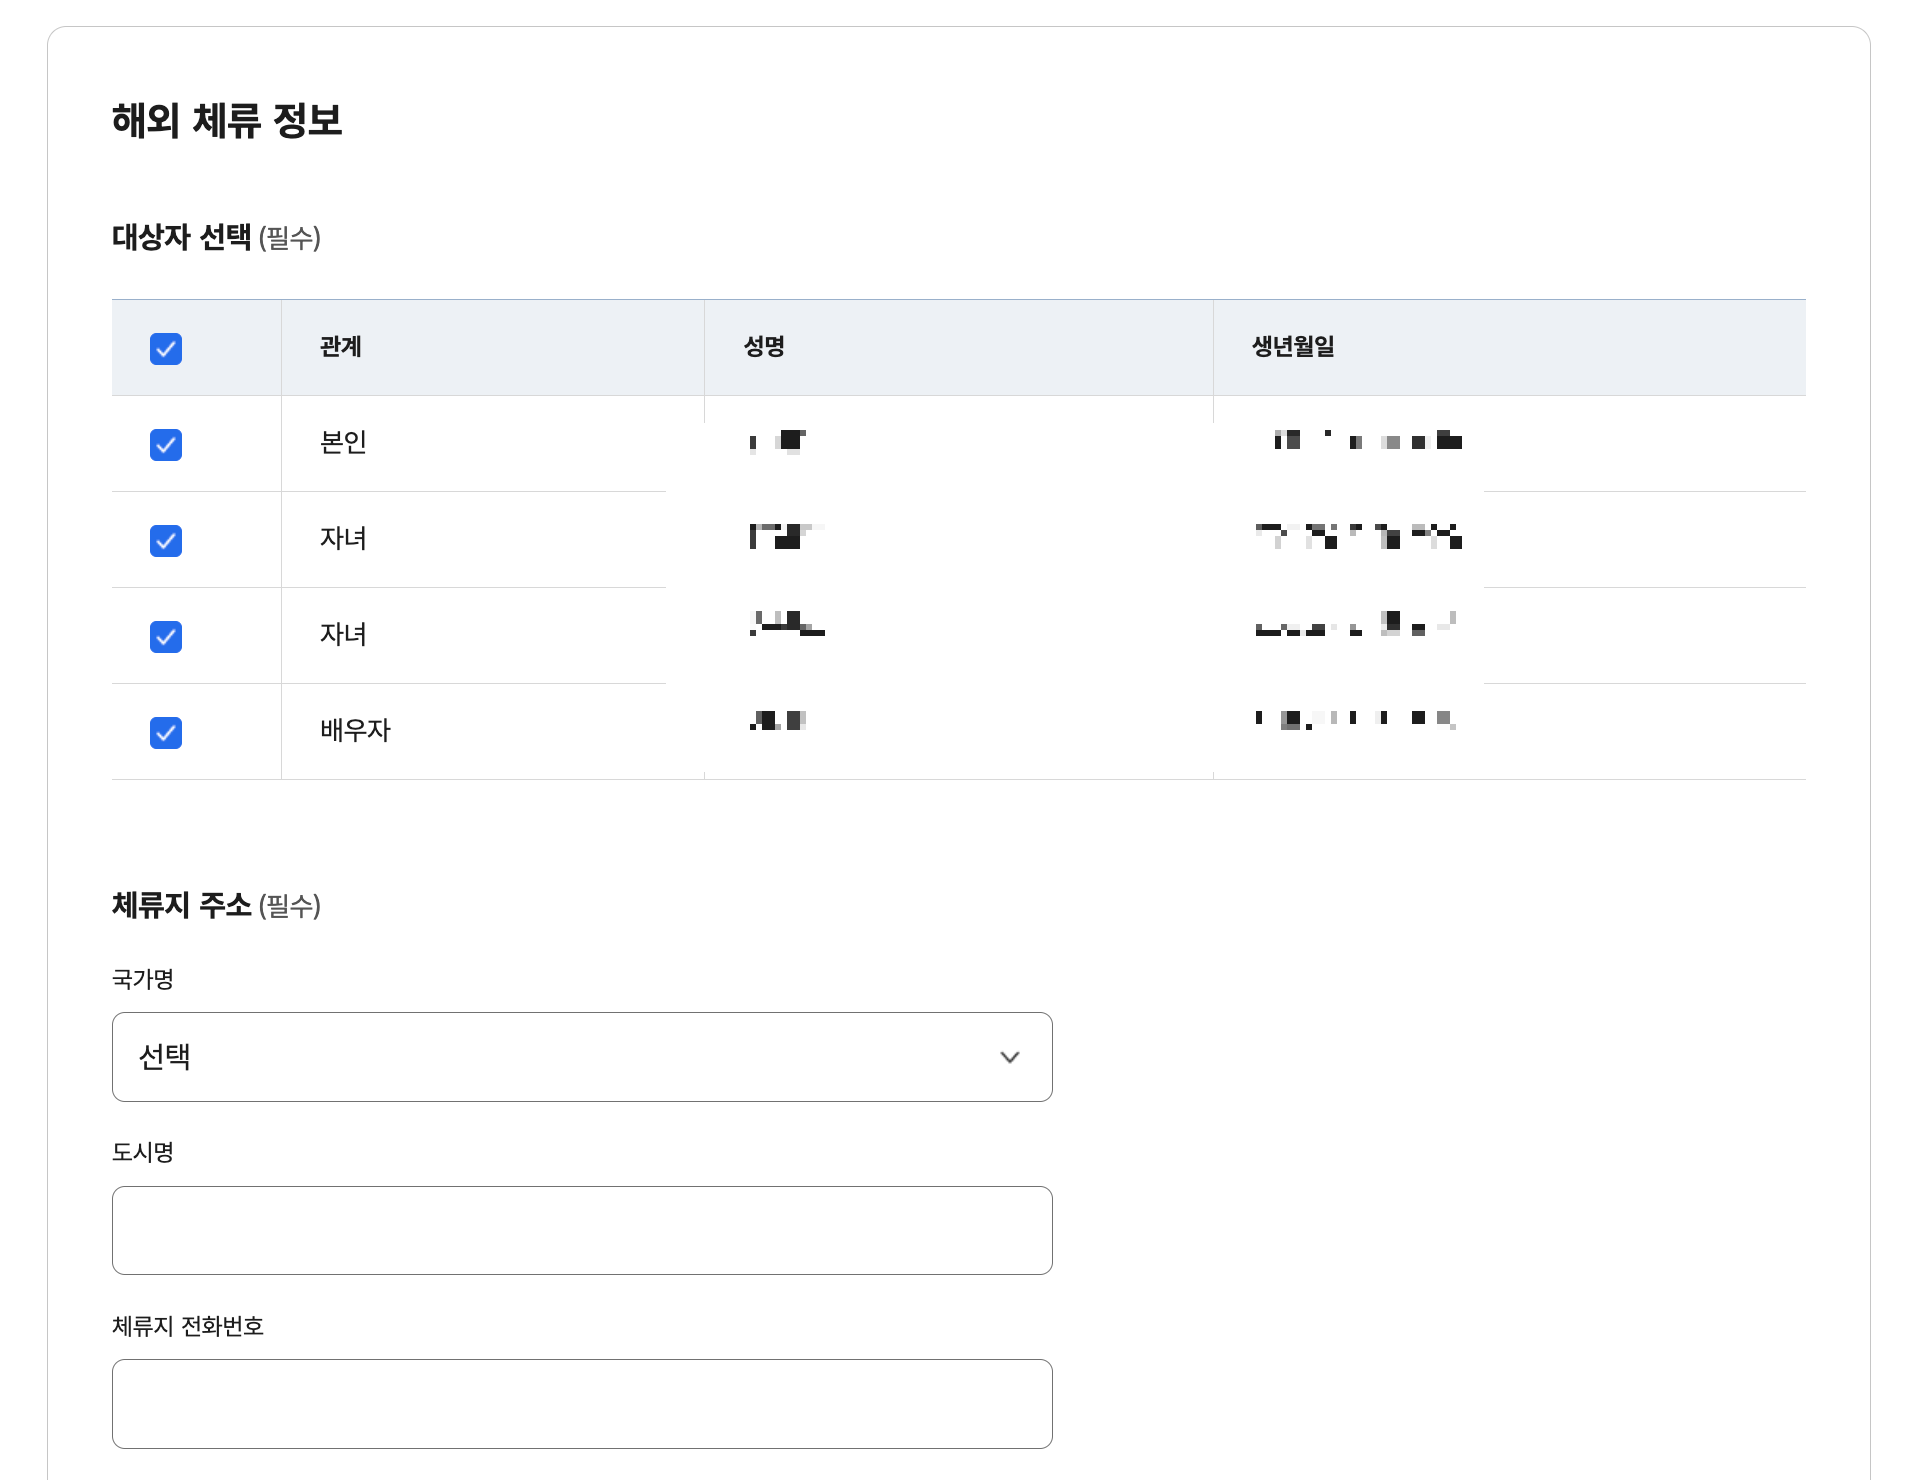This screenshot has height=1480, width=1930.
Task: Select the 본인 relationship cell
Action: [x=343, y=442]
